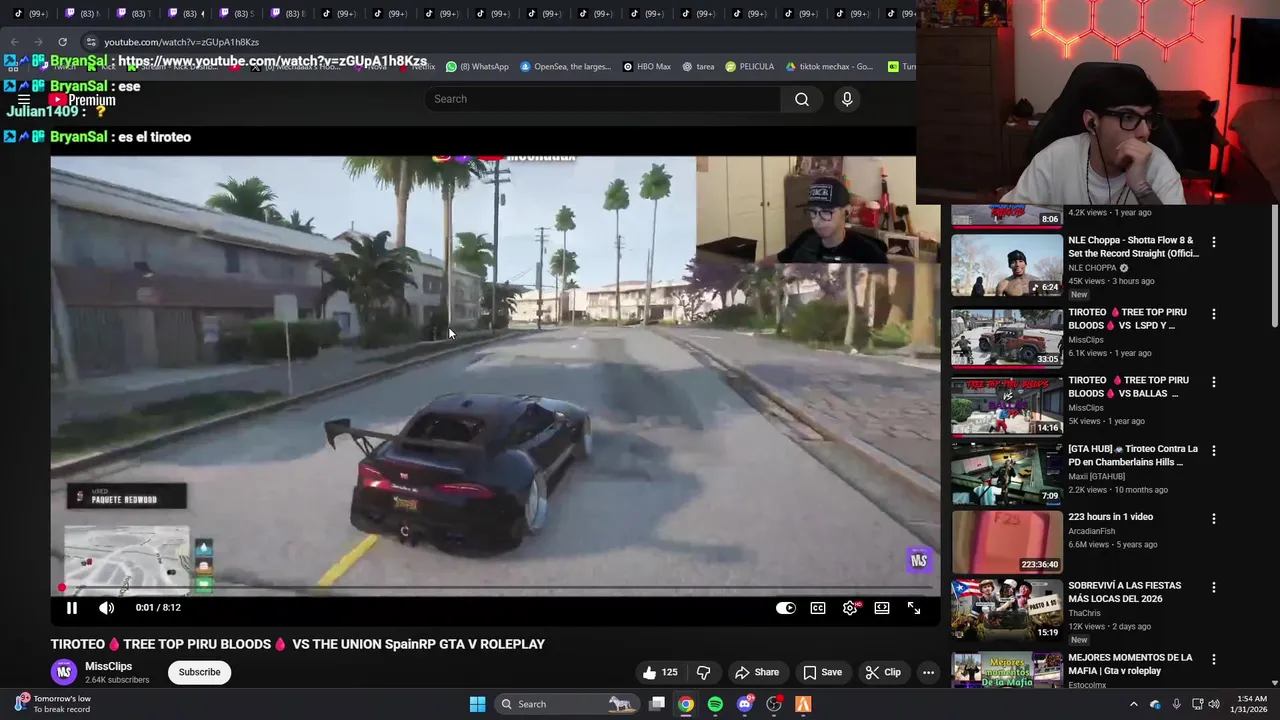Open the tarea bookmark
1280x720 pixels.
click(698, 67)
